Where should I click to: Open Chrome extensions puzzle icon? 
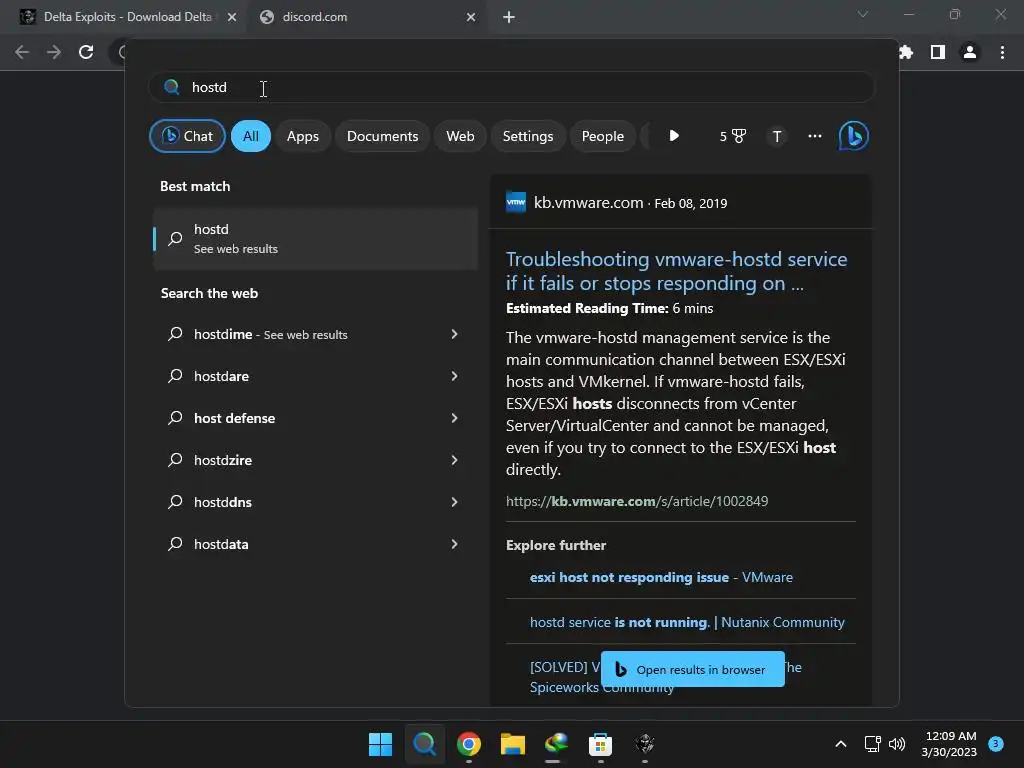coord(905,52)
